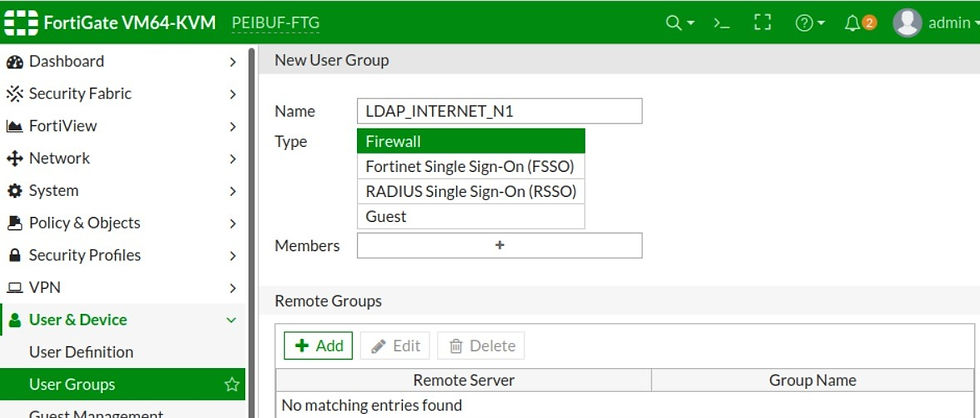The image size is (980, 418).
Task: Expand the Network chevron
Action: point(232,159)
